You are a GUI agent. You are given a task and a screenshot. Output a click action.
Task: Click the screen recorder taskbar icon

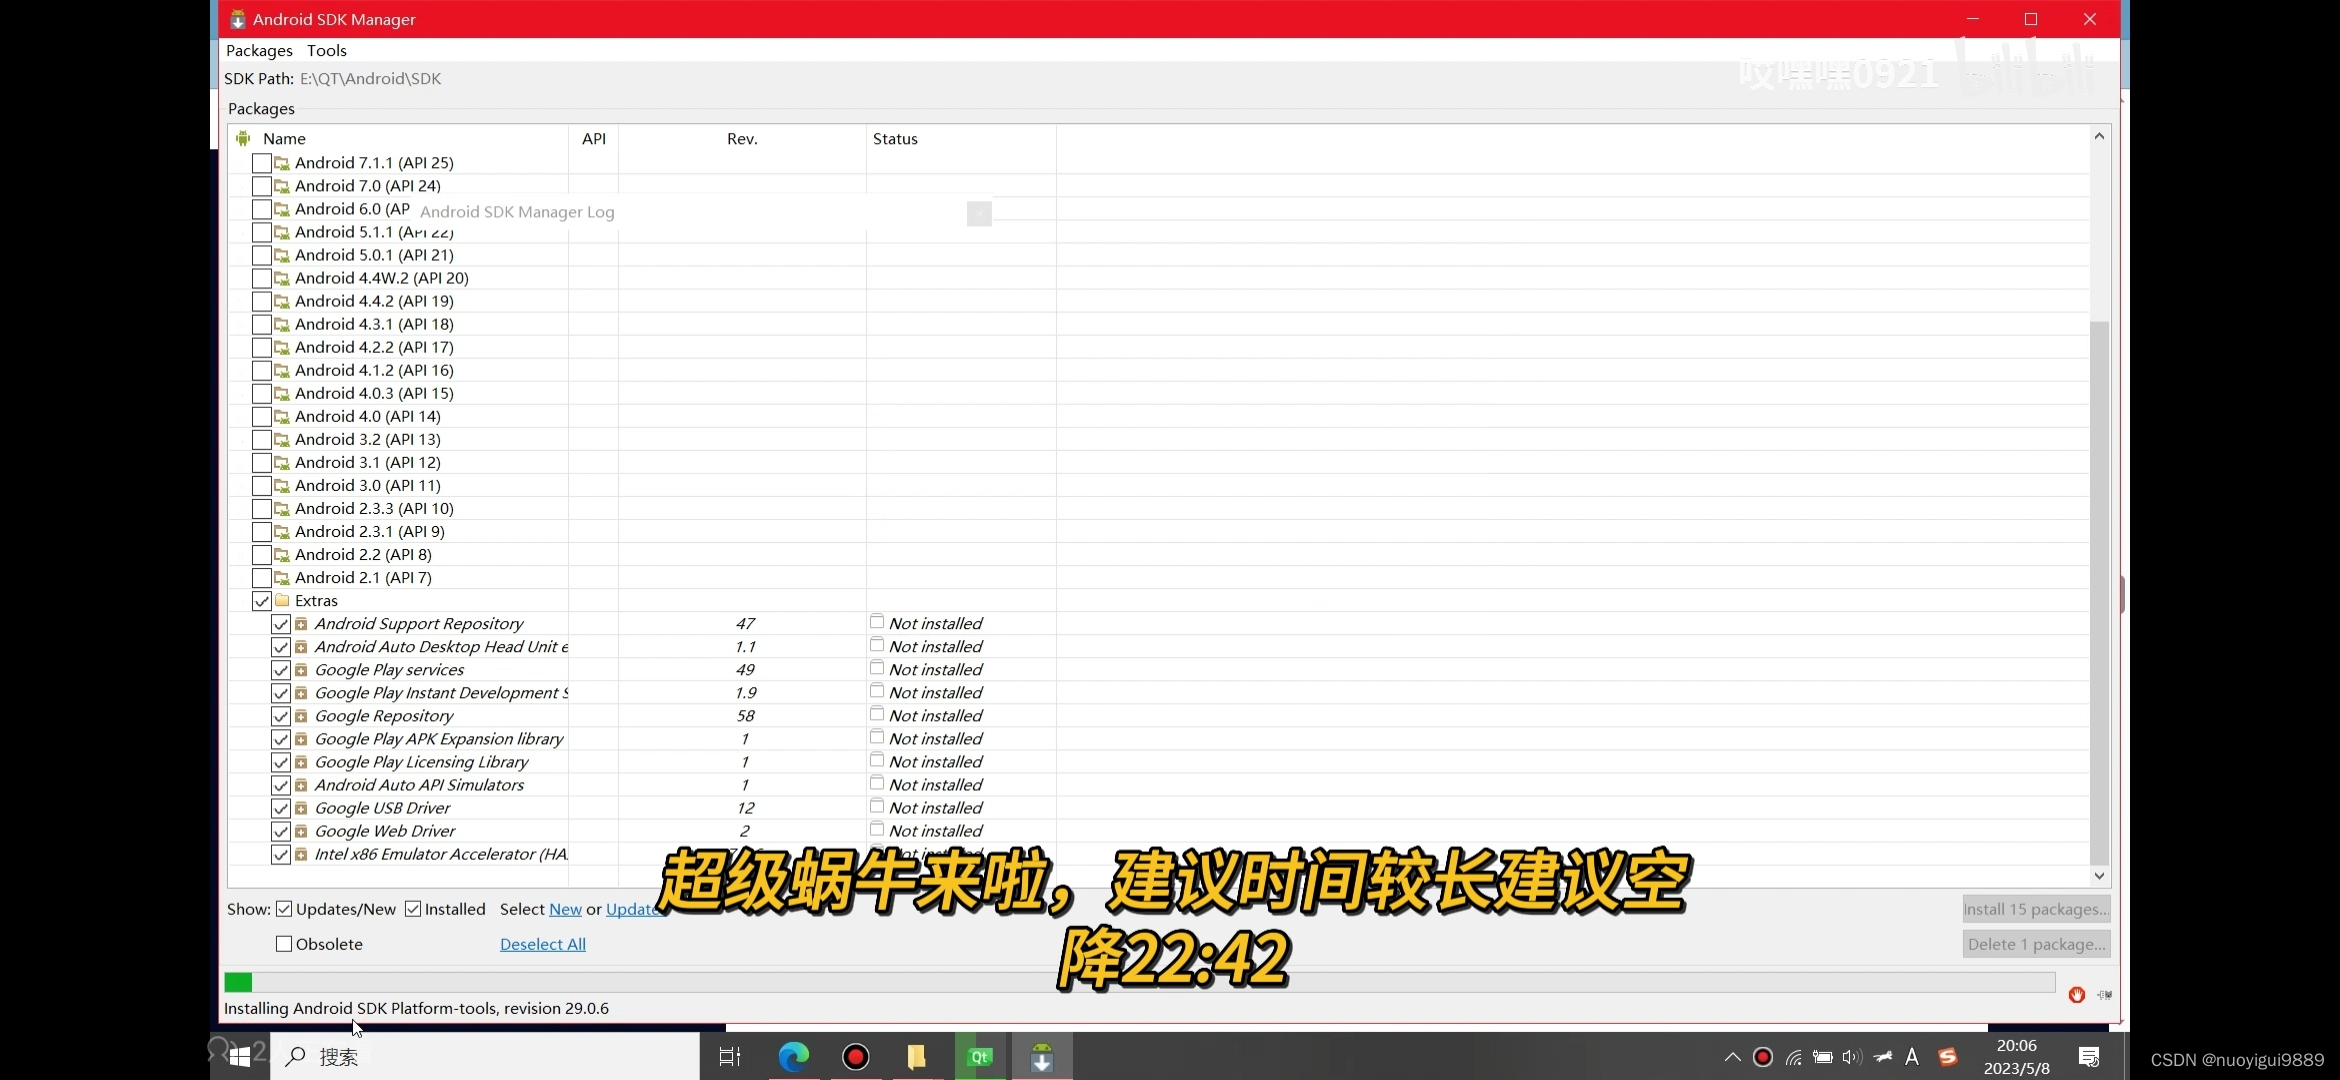click(856, 1057)
